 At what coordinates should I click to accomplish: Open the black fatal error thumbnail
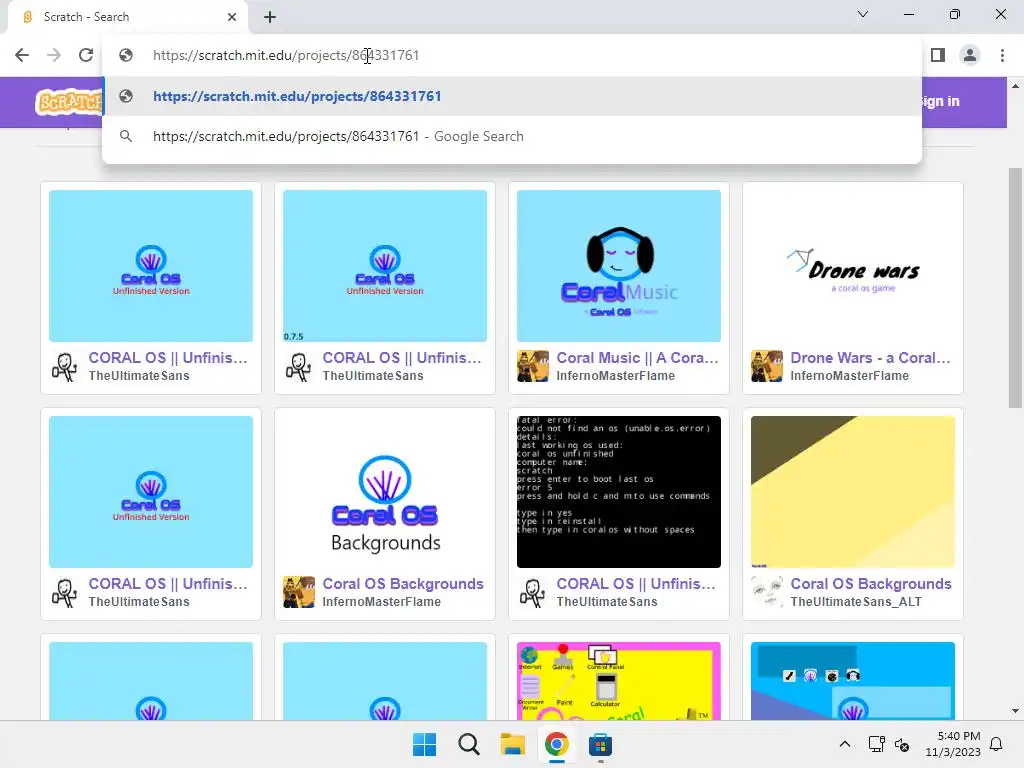click(618, 492)
